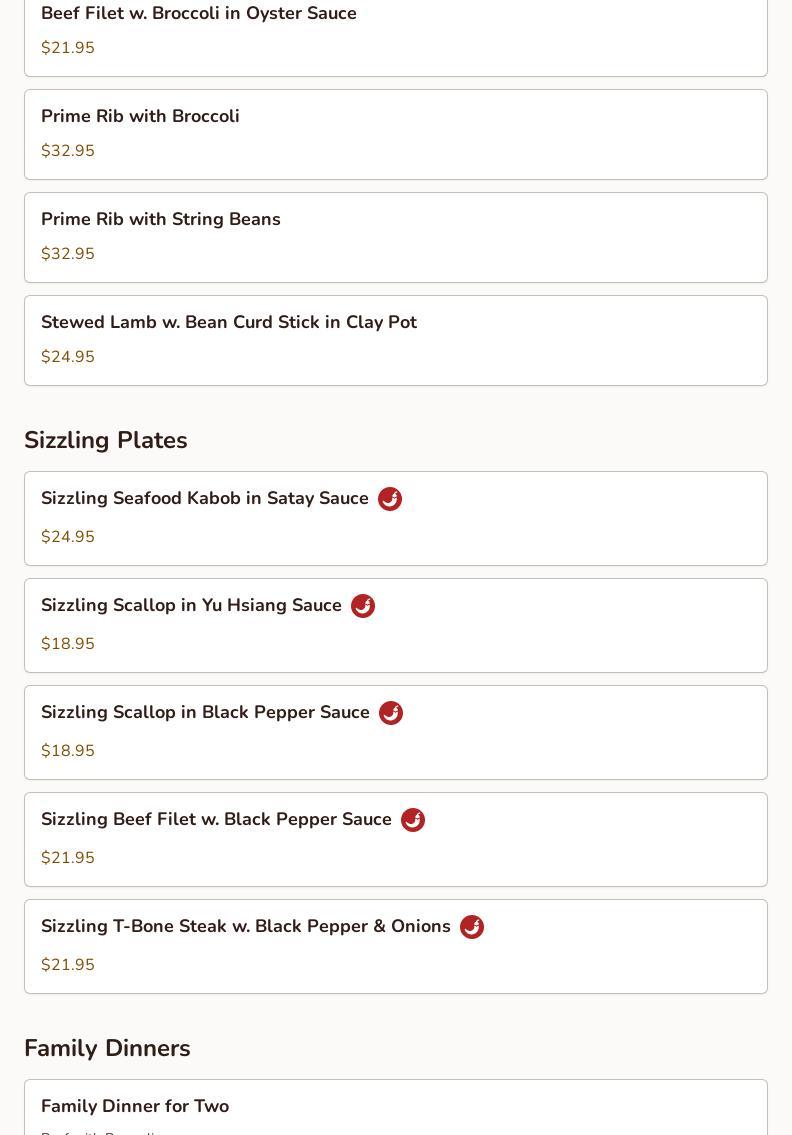Image resolution: width=792 pixels, height=1135 pixels.
Task: Click chili icon beside Sizzling T-Bone Steak
Action: click(472, 927)
